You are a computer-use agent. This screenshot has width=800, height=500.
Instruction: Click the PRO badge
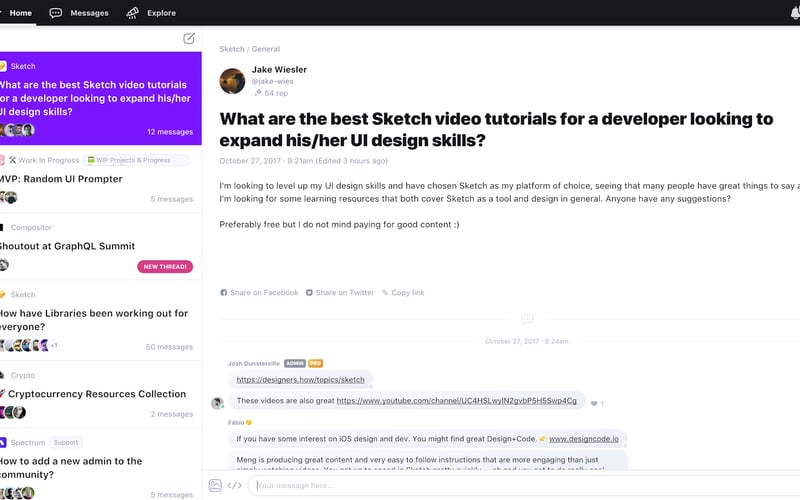click(316, 363)
